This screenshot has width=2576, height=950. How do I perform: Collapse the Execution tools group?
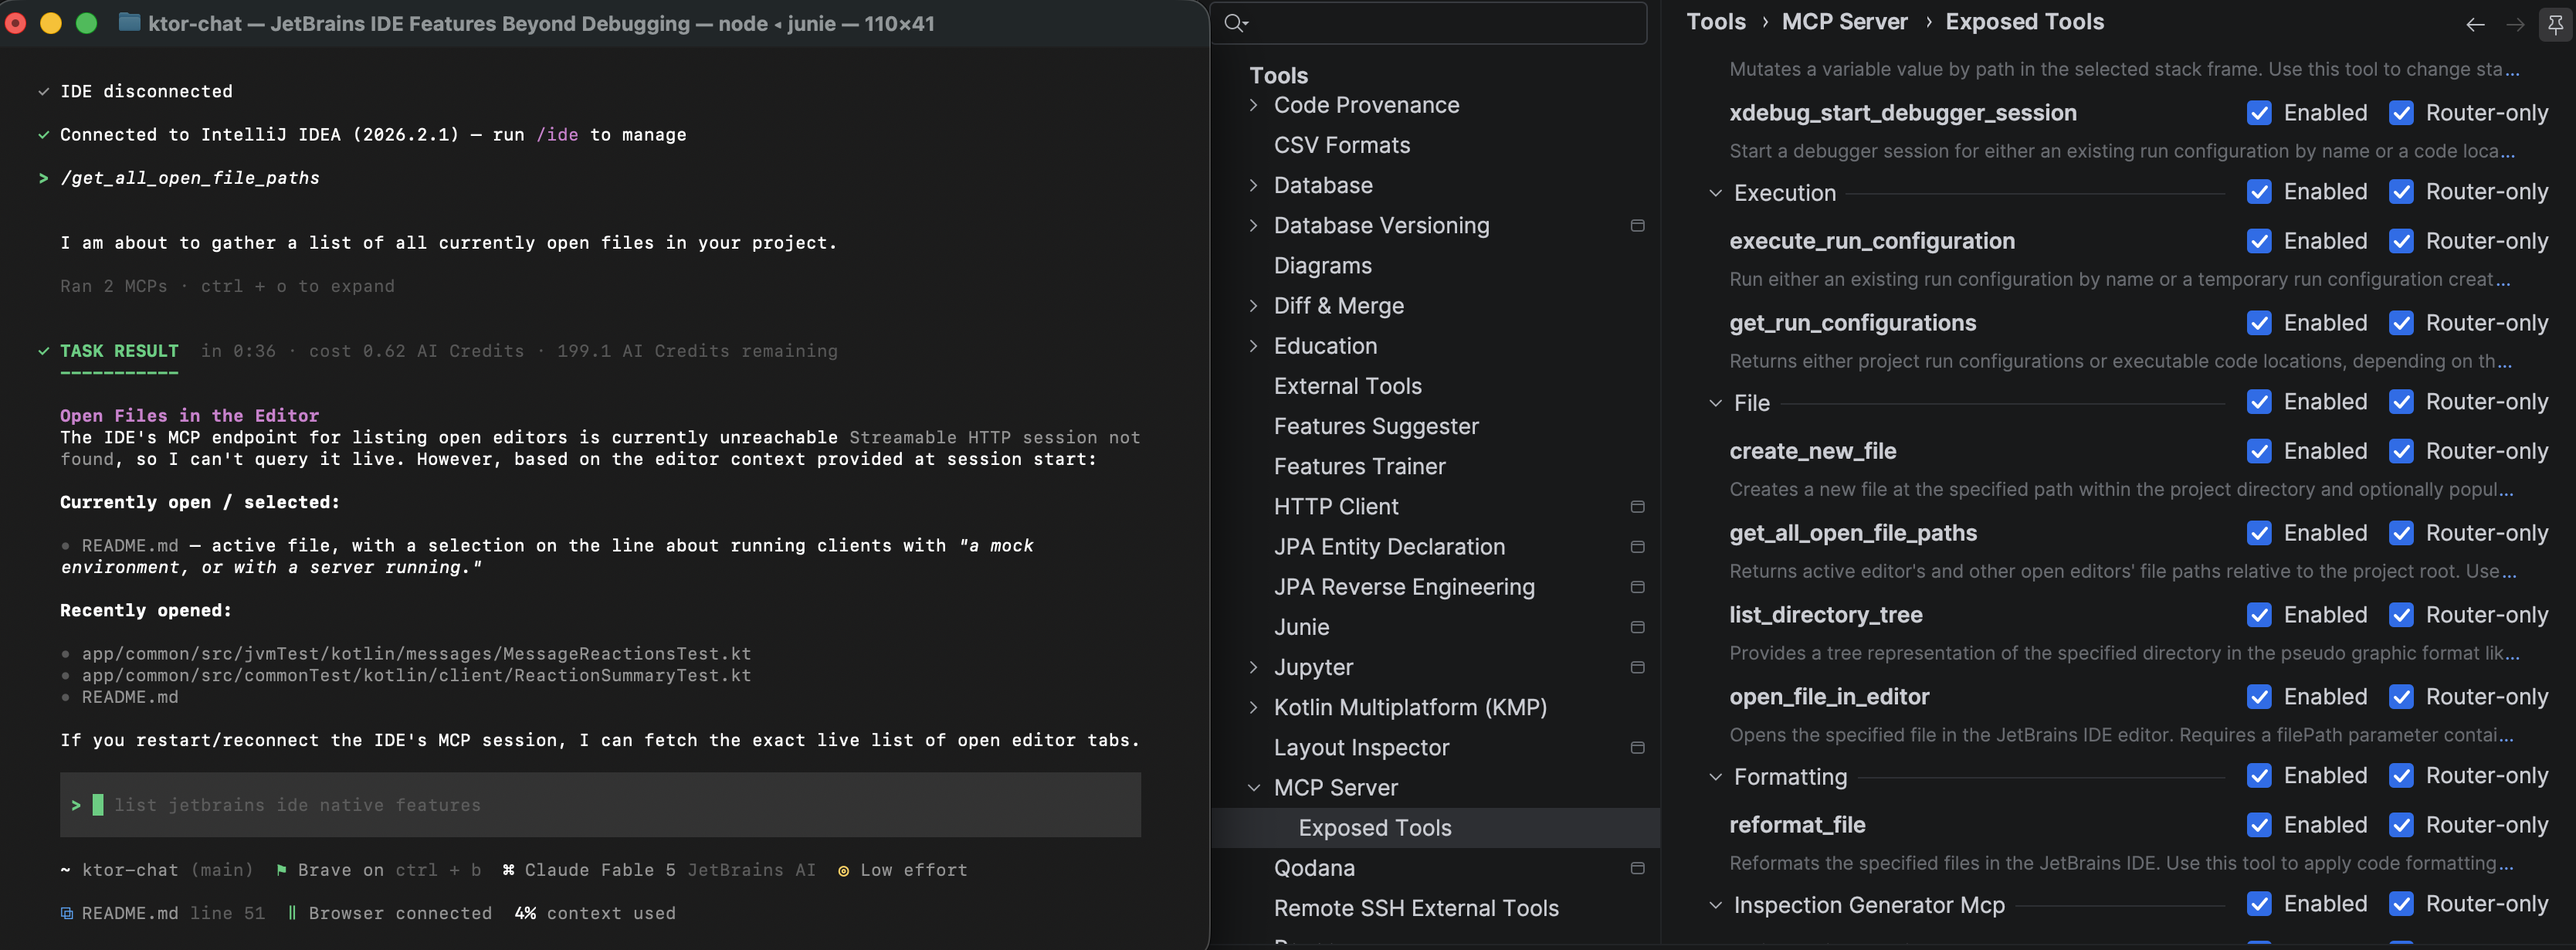(x=1715, y=193)
